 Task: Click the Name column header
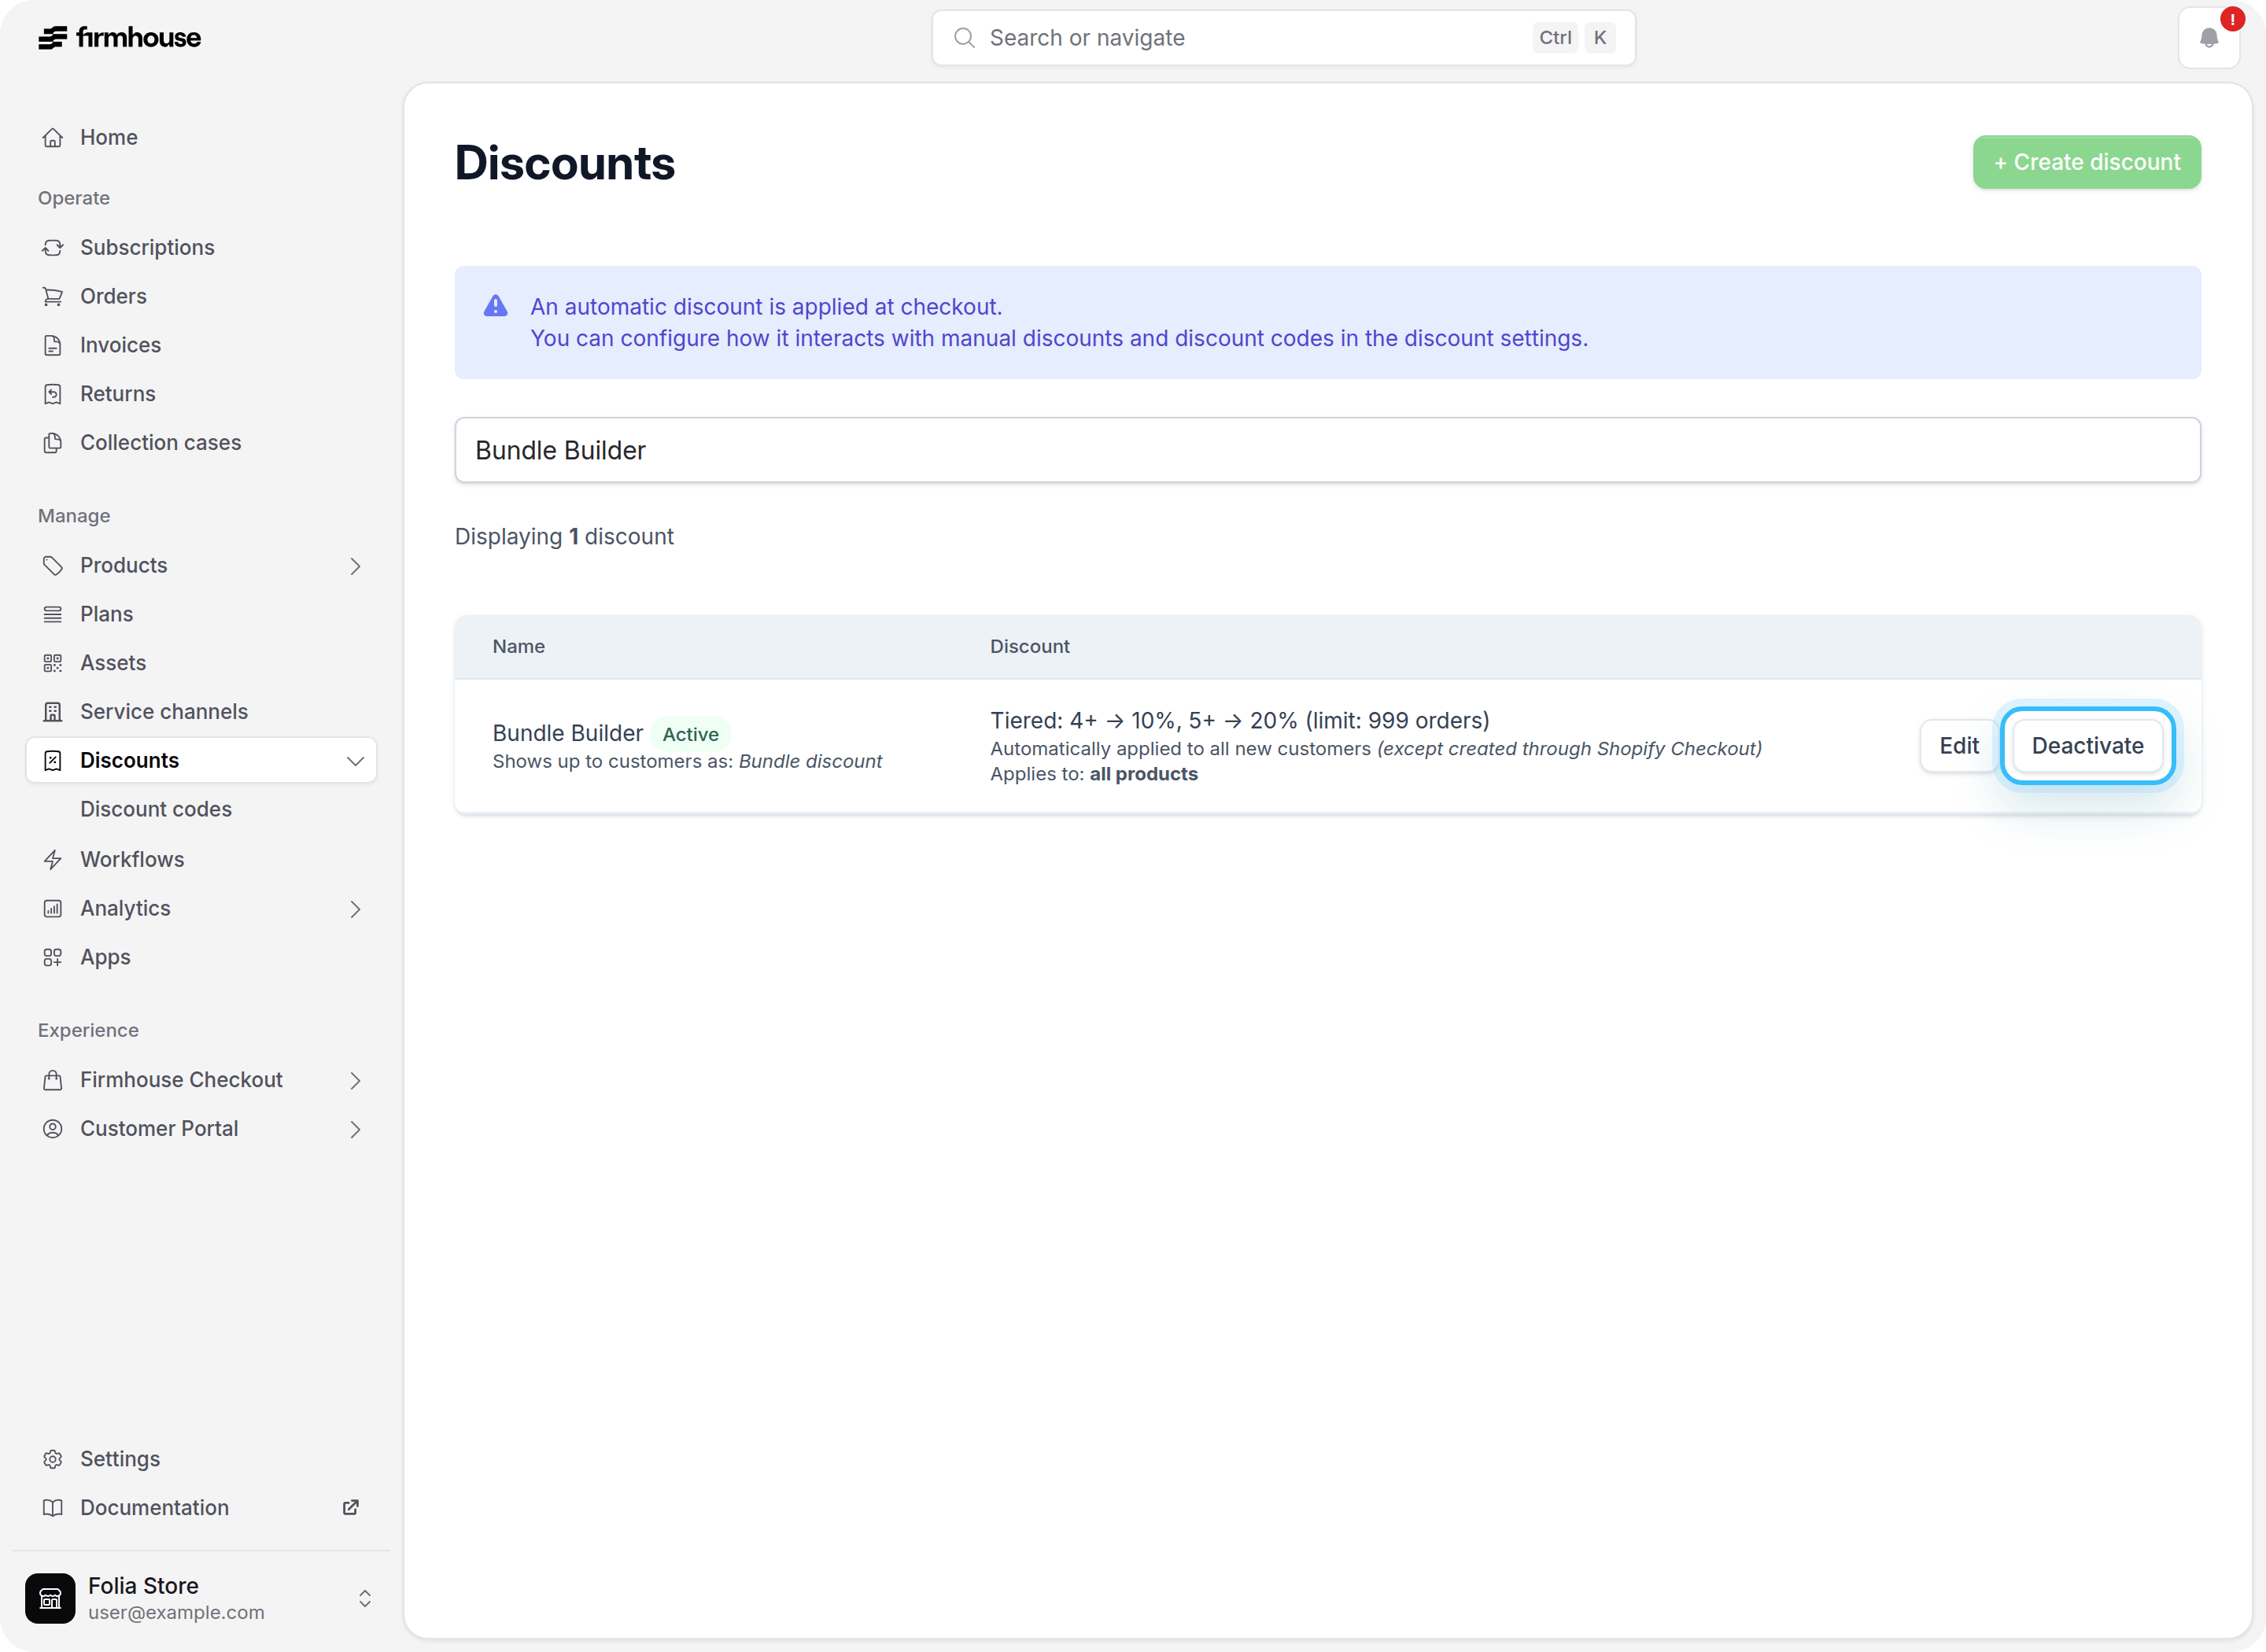point(518,647)
